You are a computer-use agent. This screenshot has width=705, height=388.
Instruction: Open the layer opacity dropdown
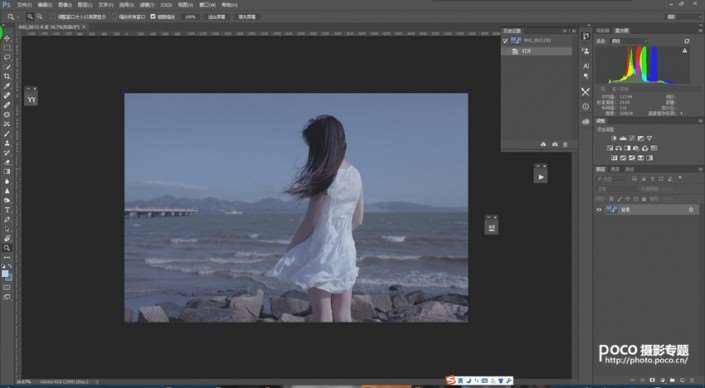coord(666,188)
